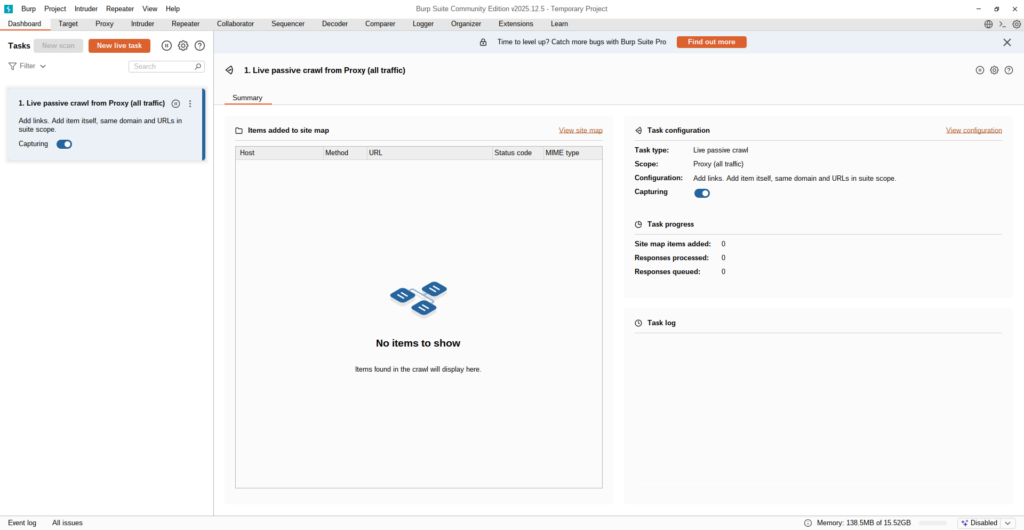Click the task Search input field
Viewport: 1024px width, 530px height.
point(166,66)
